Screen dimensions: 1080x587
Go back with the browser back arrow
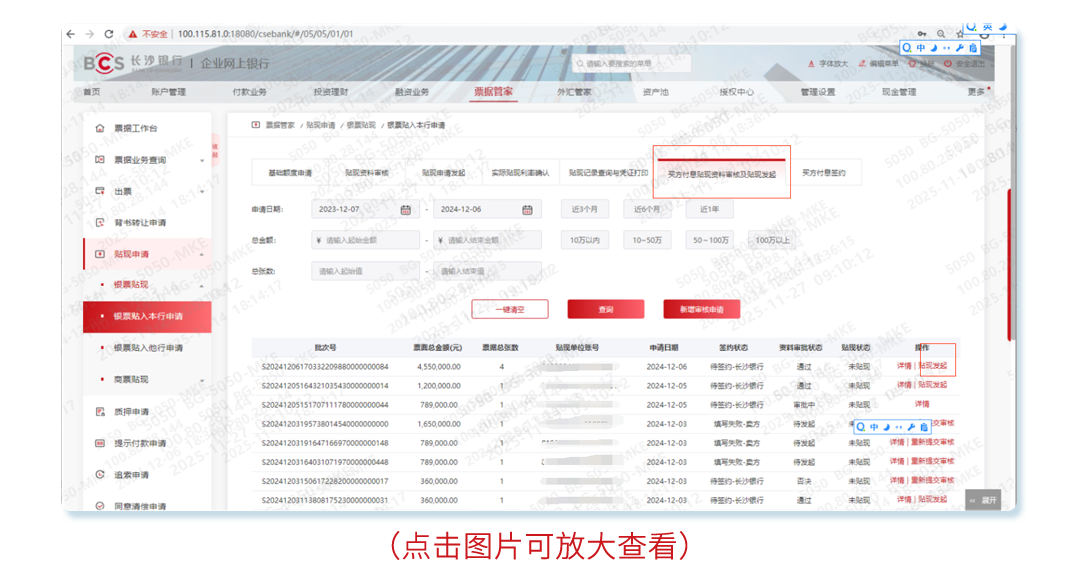point(71,34)
